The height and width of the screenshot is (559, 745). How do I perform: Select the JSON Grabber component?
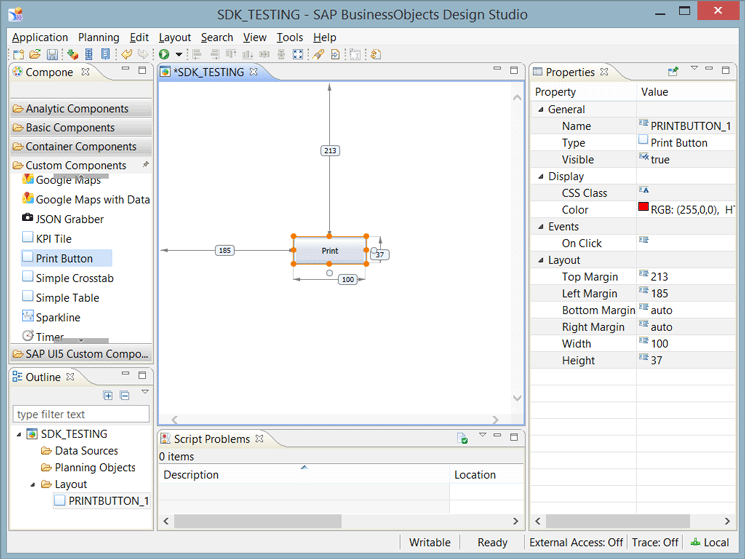click(x=63, y=219)
